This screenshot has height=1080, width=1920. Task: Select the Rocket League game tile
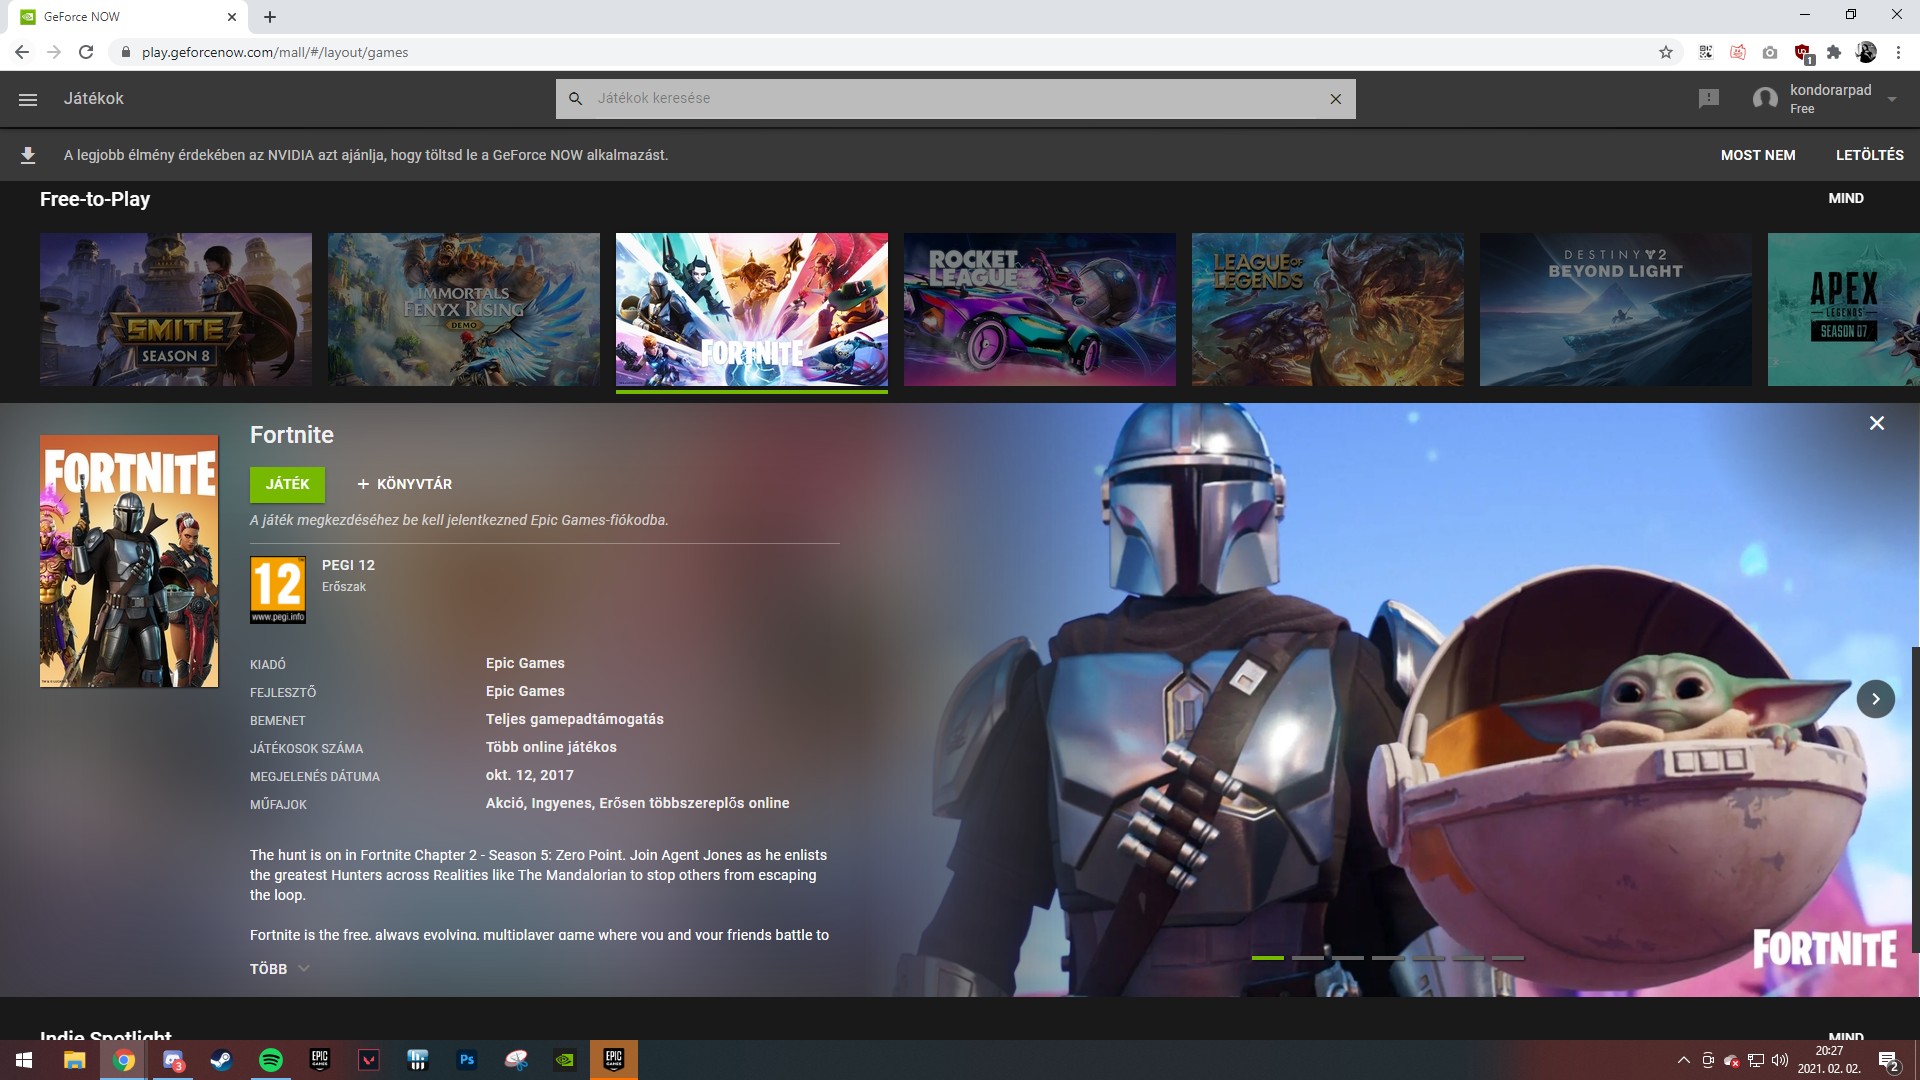click(x=1039, y=309)
